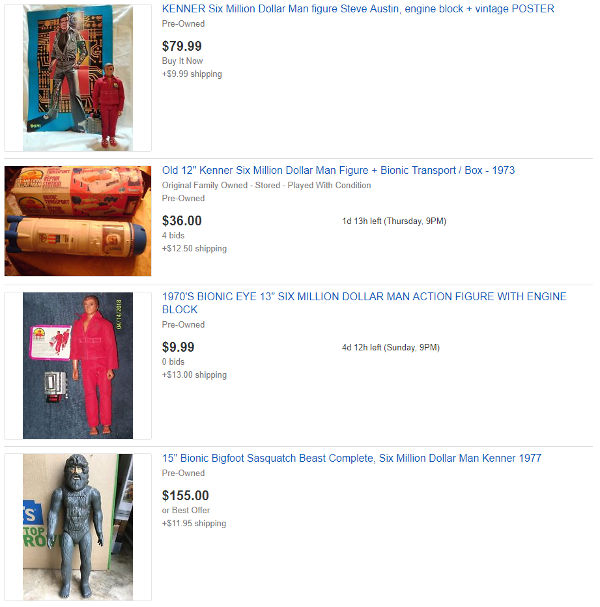Open the KENNER Steve Austin poster listing title
The width and height of the screenshot is (600, 607).
tap(358, 9)
